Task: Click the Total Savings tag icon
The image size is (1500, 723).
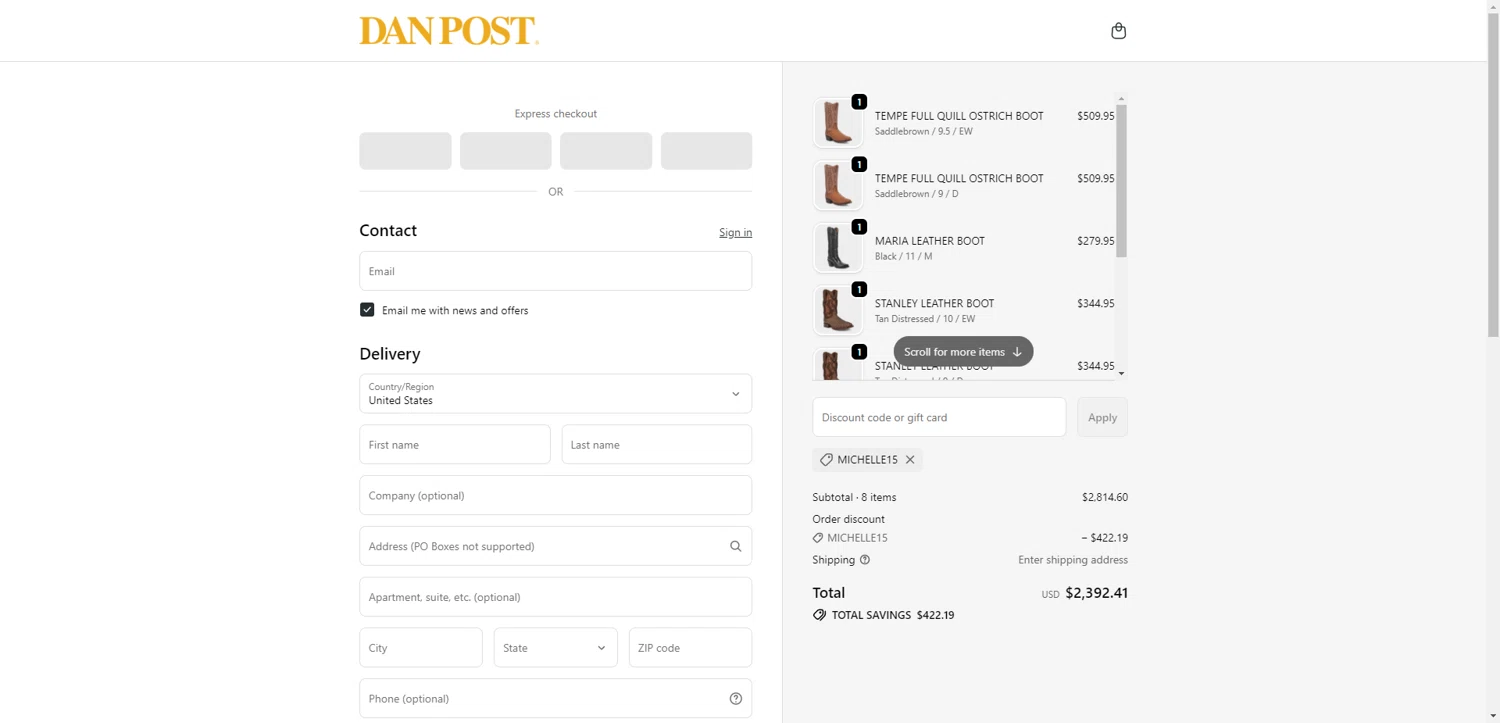Action: pos(819,615)
